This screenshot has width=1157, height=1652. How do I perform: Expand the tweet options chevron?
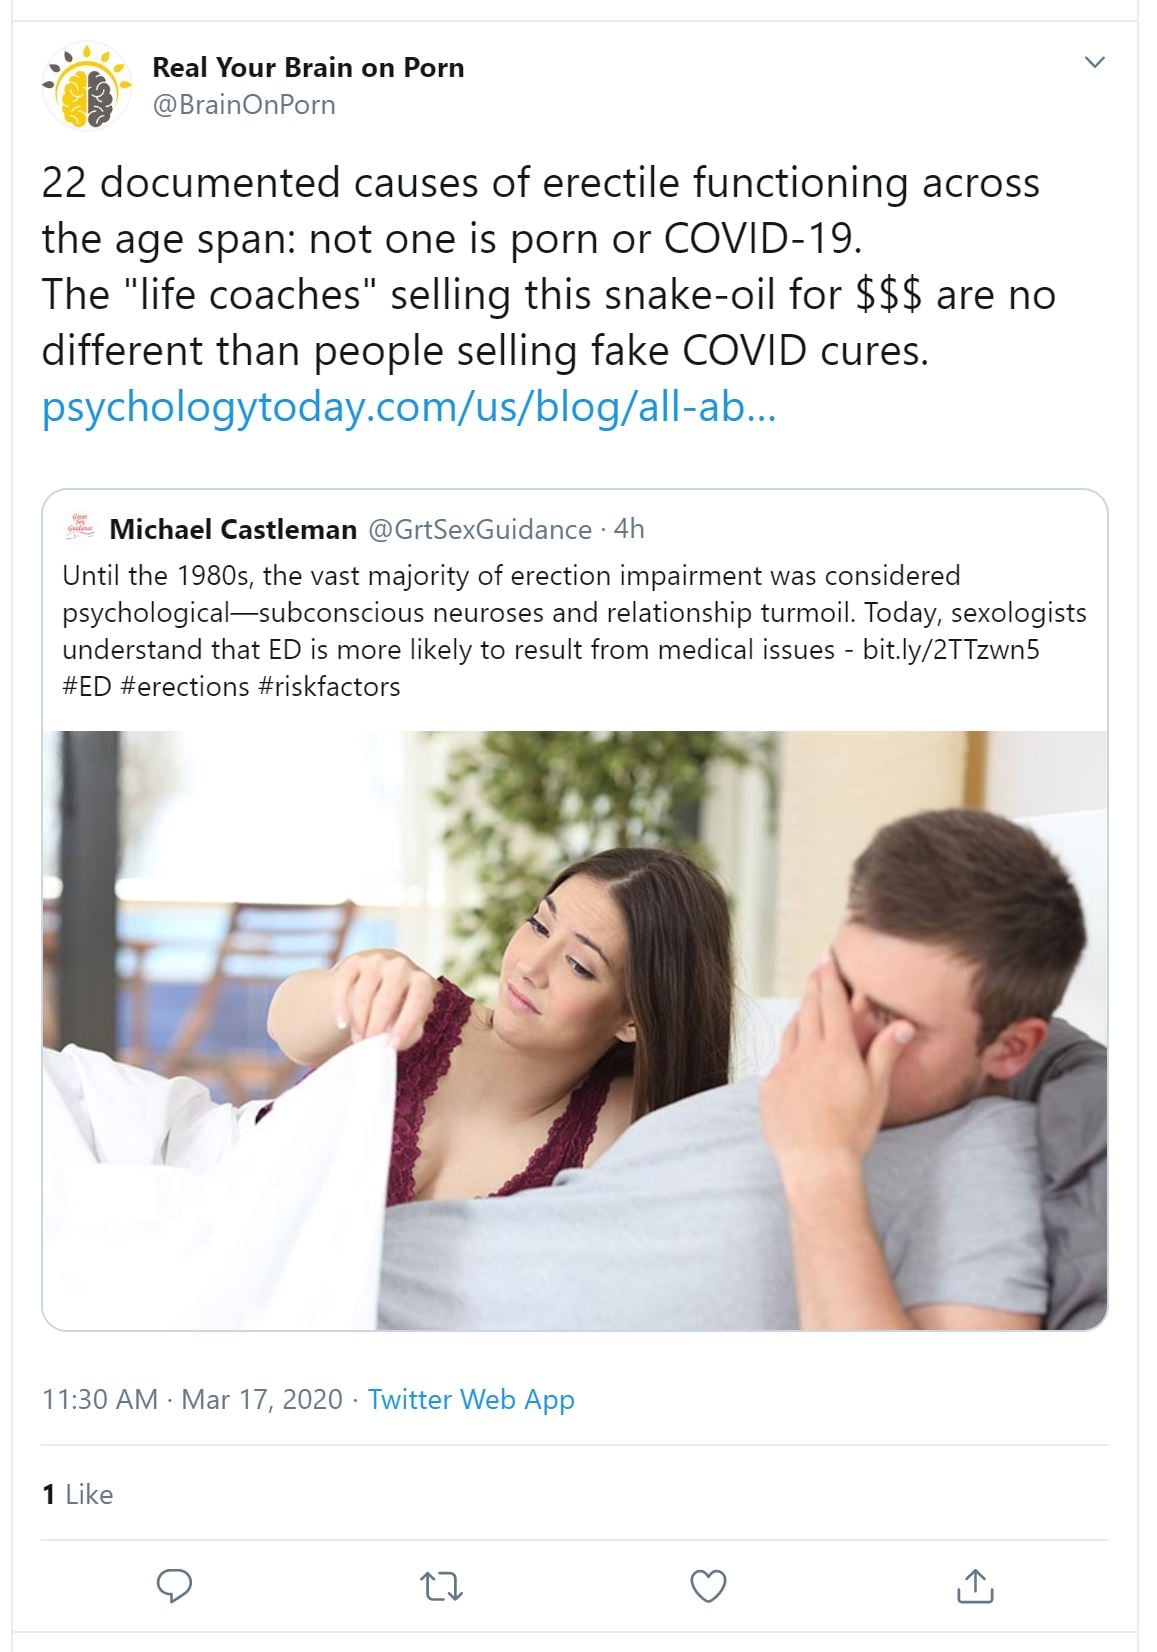1095,62
